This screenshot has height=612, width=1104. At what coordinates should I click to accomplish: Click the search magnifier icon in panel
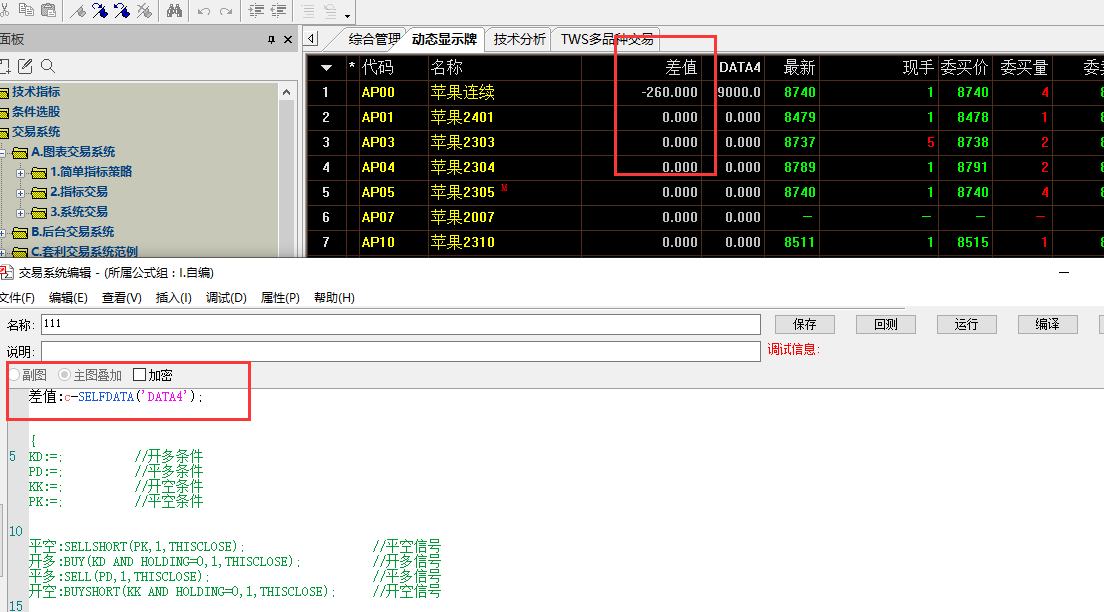pos(48,66)
